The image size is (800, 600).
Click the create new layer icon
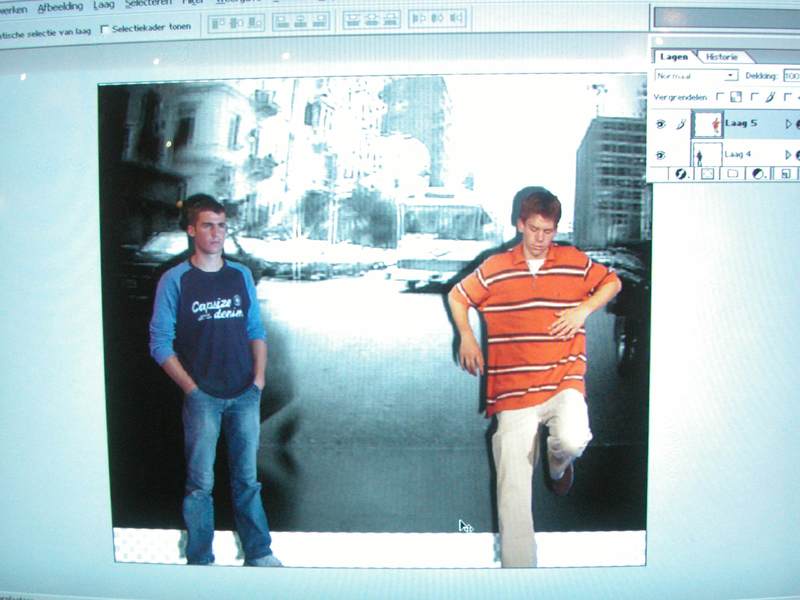pyautogui.click(x=785, y=173)
